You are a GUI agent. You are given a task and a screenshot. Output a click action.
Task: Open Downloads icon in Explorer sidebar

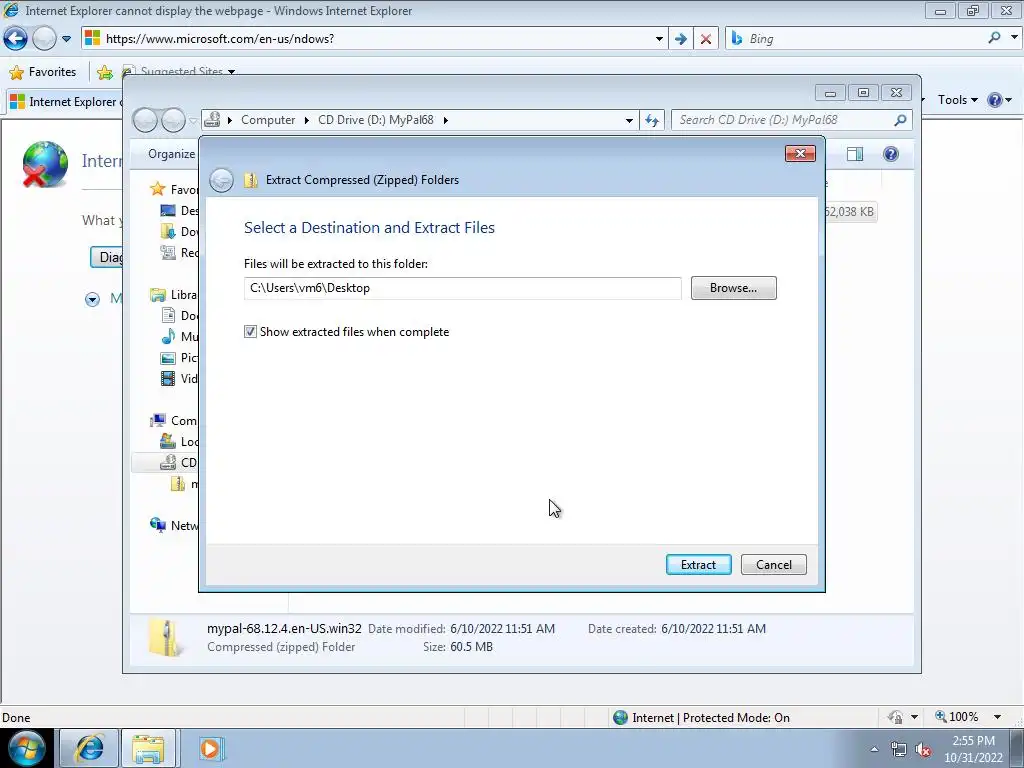(x=168, y=231)
